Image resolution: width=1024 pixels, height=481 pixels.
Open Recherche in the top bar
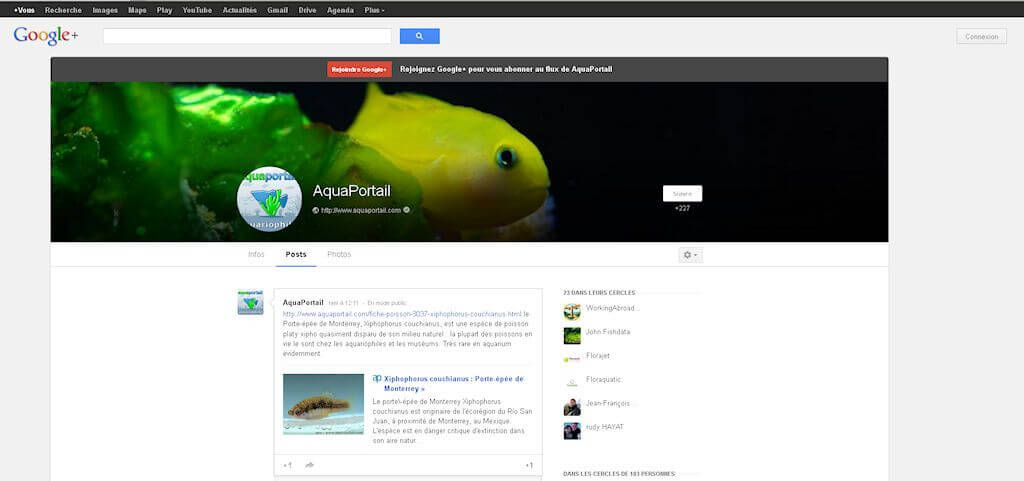coord(63,10)
